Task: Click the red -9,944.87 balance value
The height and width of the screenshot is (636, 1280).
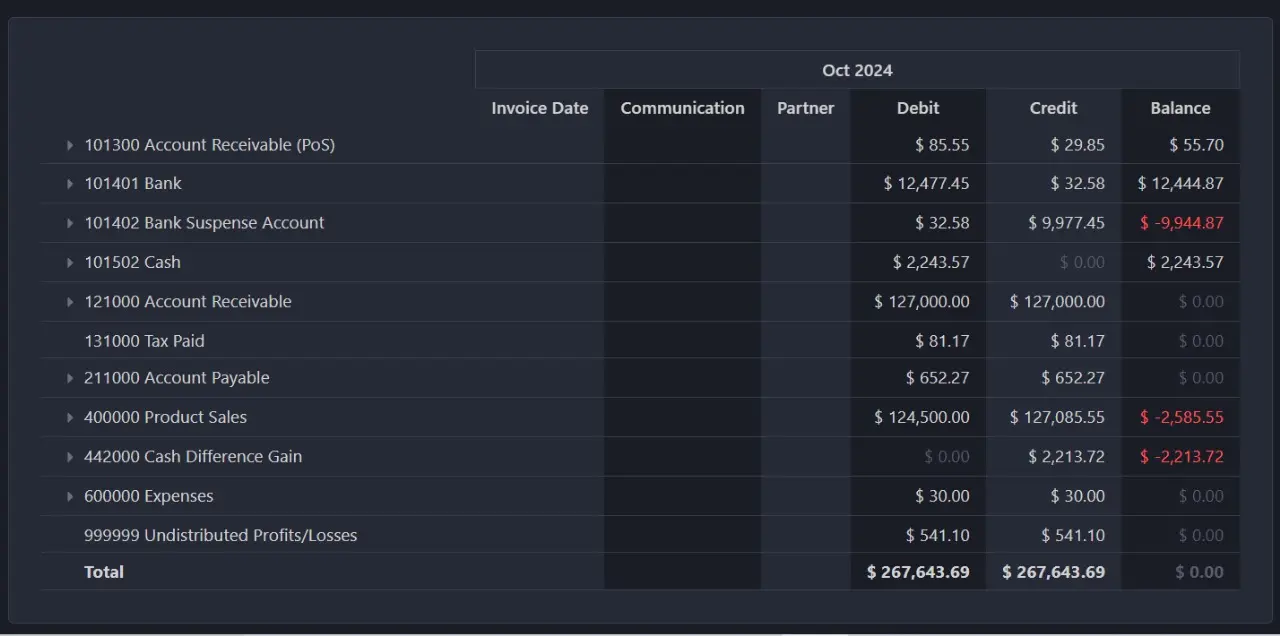Action: click(1182, 223)
